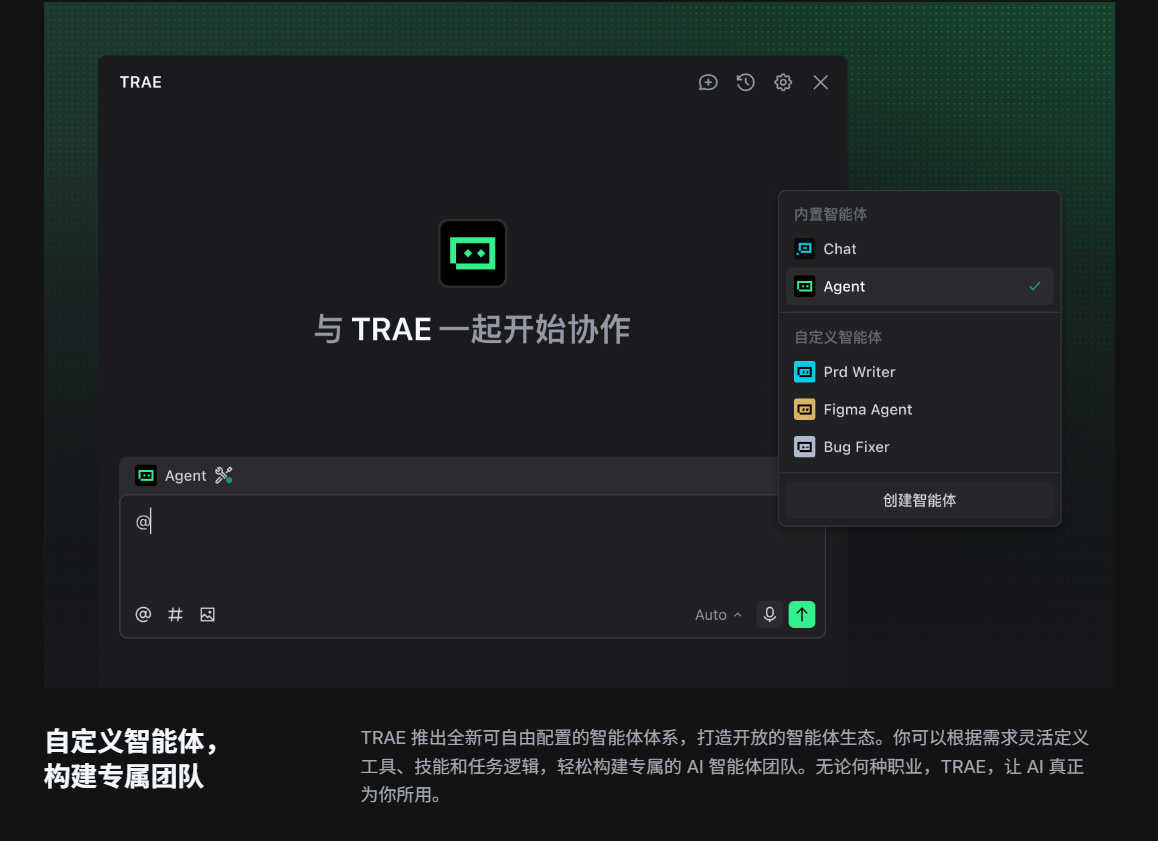Open TRAE settings gear icon
This screenshot has width=1158, height=841.
click(783, 82)
